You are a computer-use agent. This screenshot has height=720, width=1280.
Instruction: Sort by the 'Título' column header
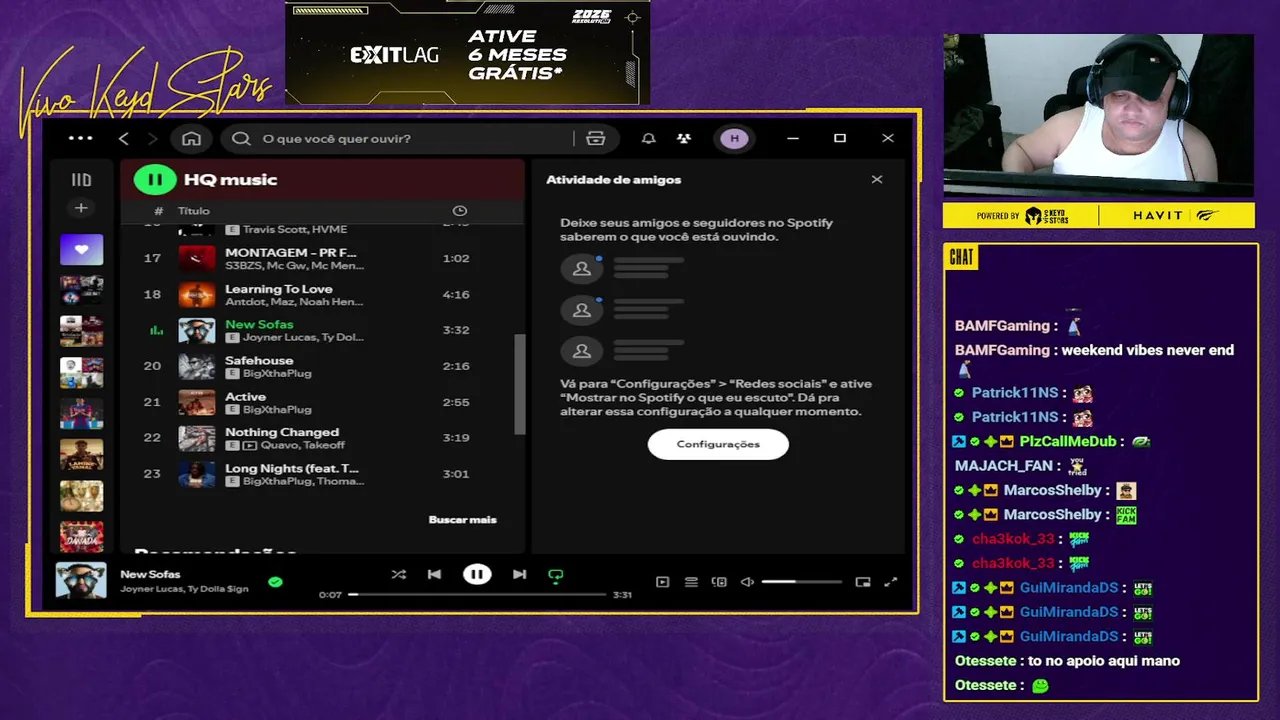tap(194, 211)
